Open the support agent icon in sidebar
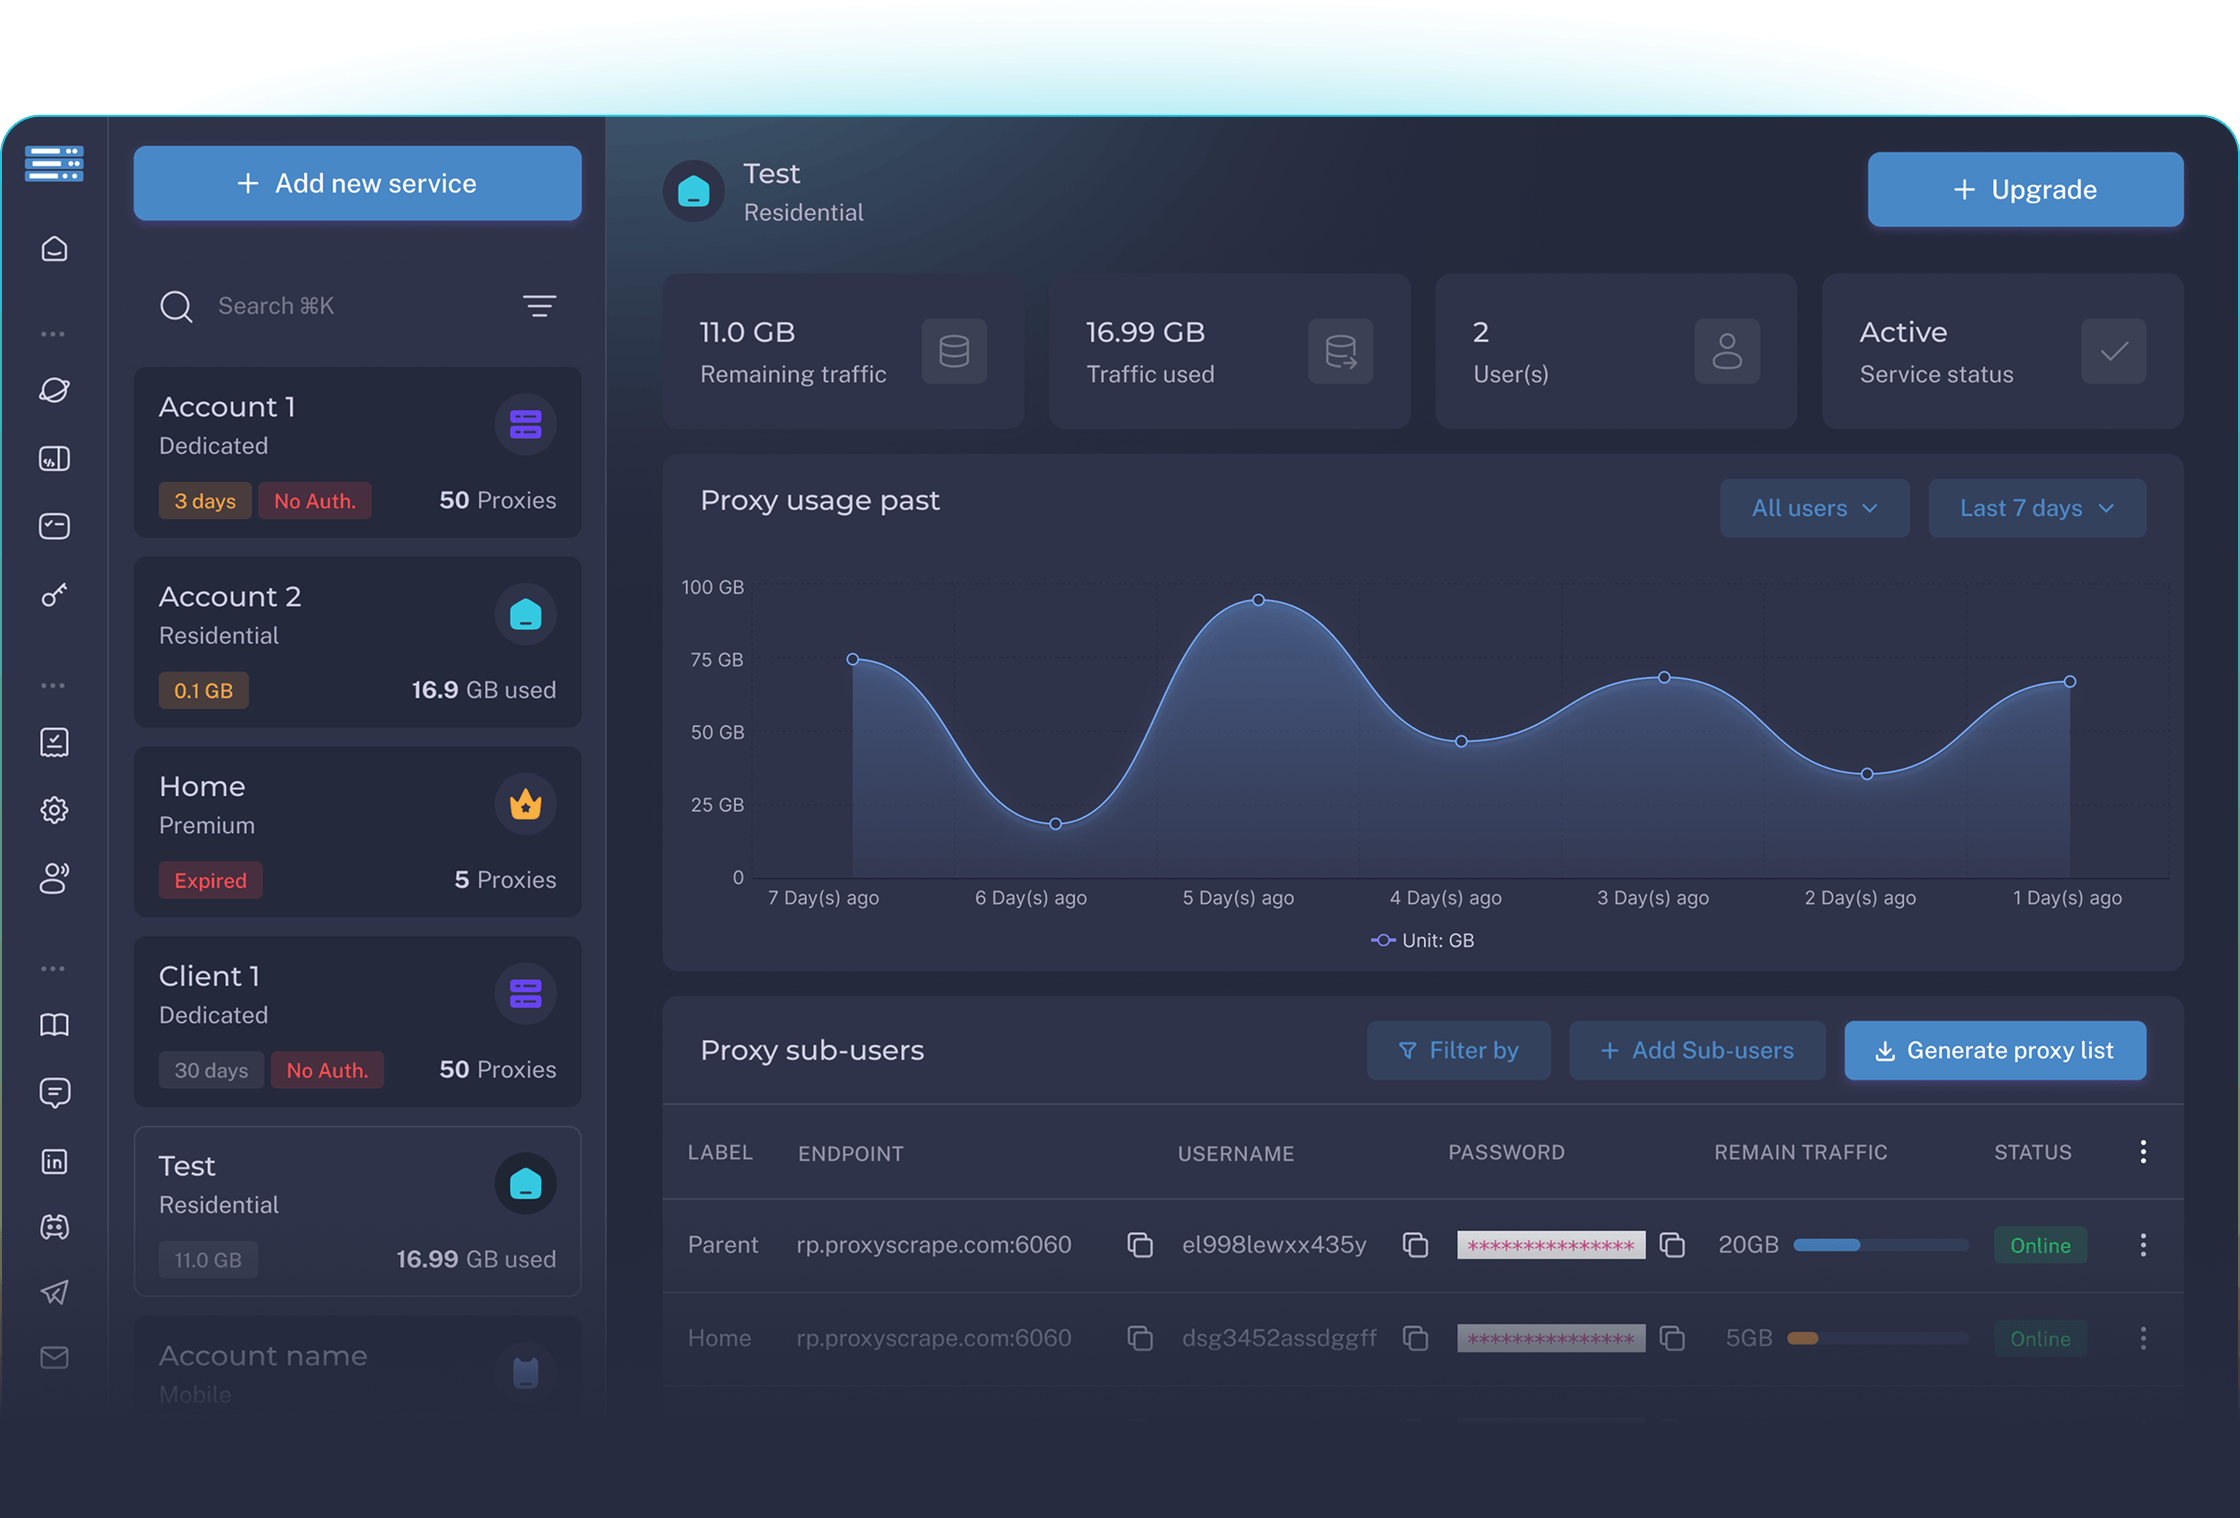 click(55, 878)
